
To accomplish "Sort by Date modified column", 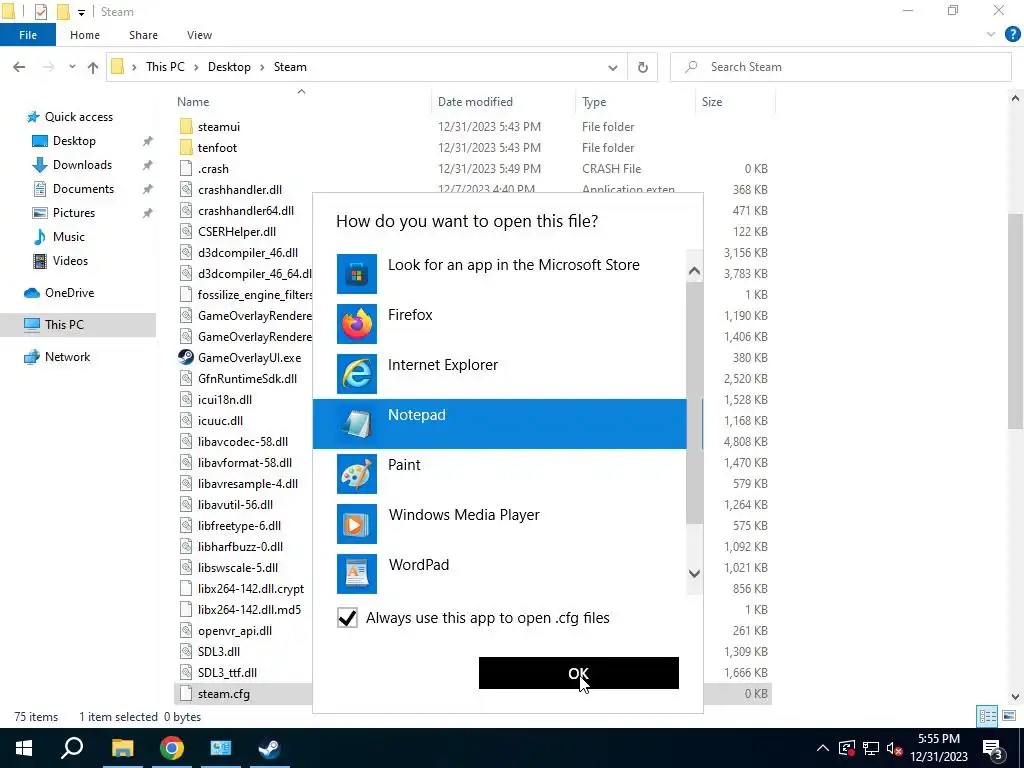I will pyautogui.click(x=475, y=102).
